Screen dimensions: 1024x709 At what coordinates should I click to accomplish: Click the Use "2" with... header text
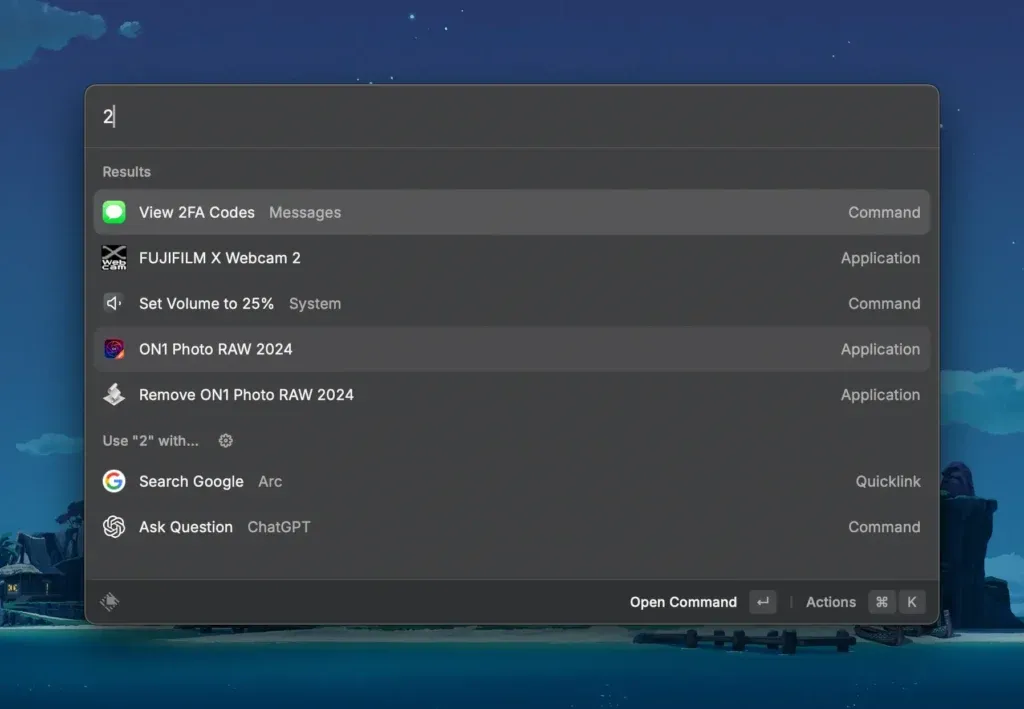(x=150, y=441)
